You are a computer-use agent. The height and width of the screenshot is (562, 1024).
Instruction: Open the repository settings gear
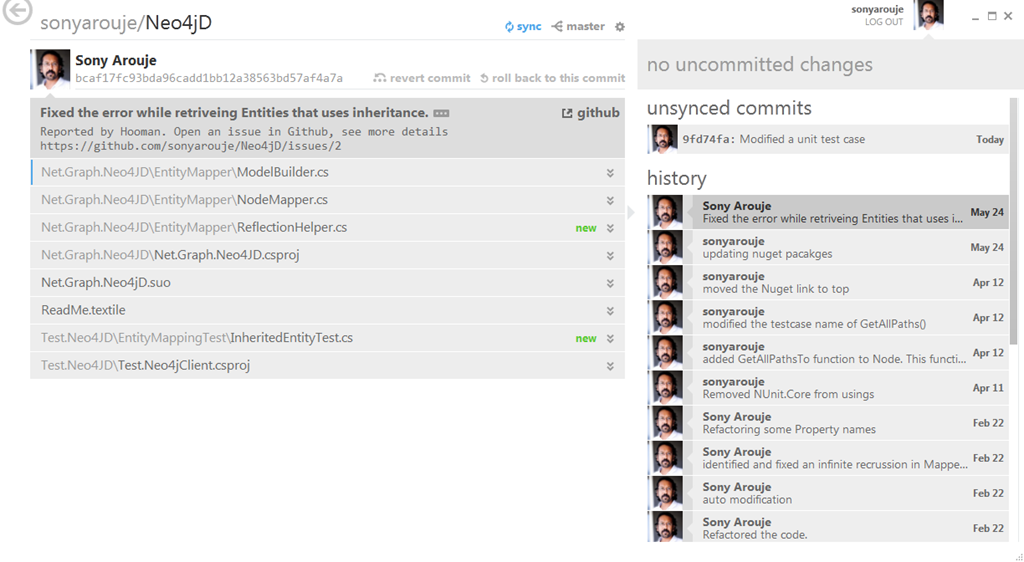click(x=620, y=27)
